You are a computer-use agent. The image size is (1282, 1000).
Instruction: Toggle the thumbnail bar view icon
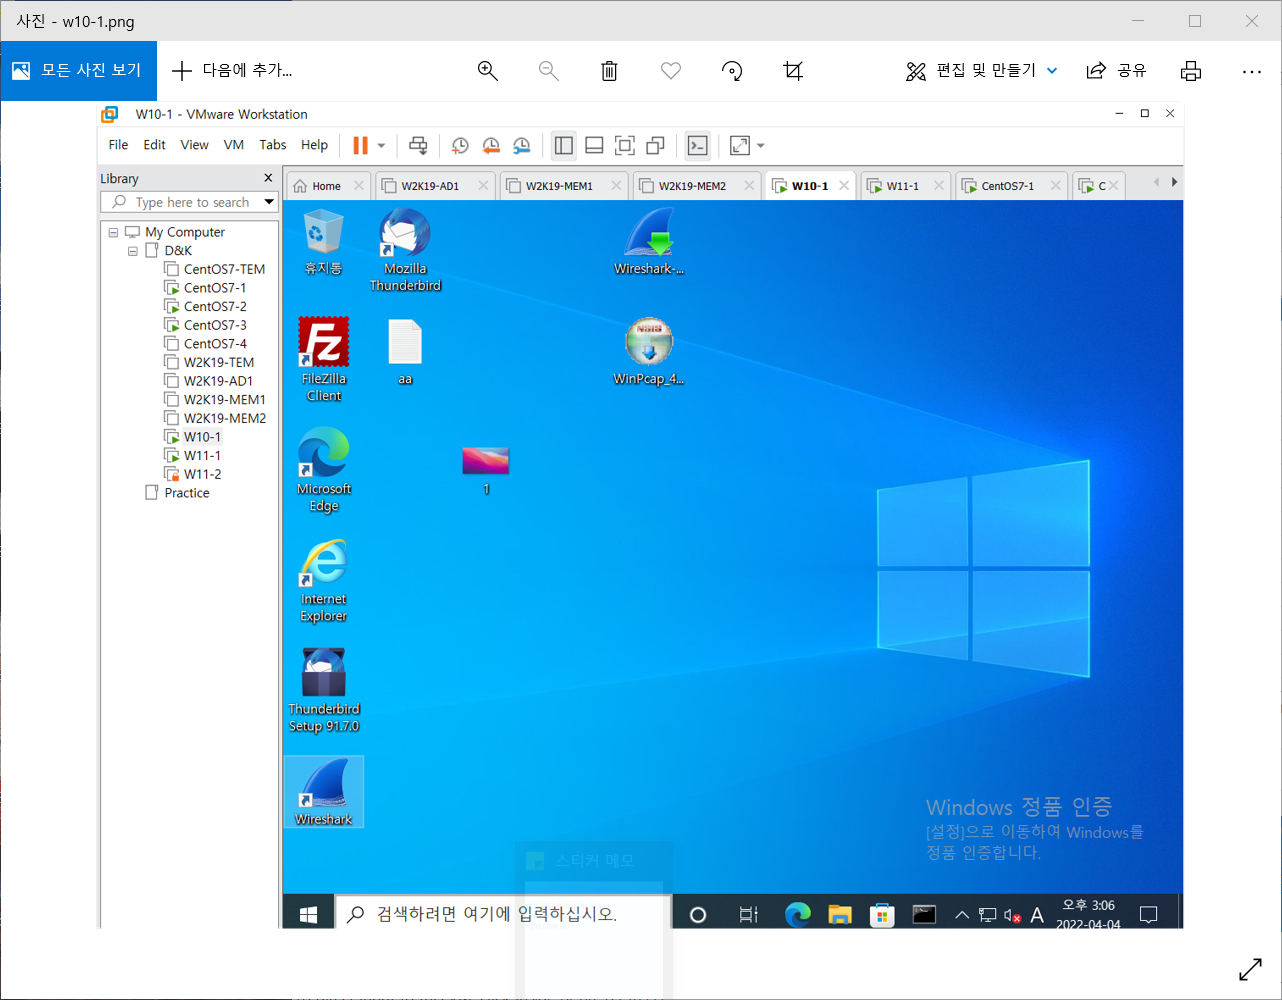[594, 145]
